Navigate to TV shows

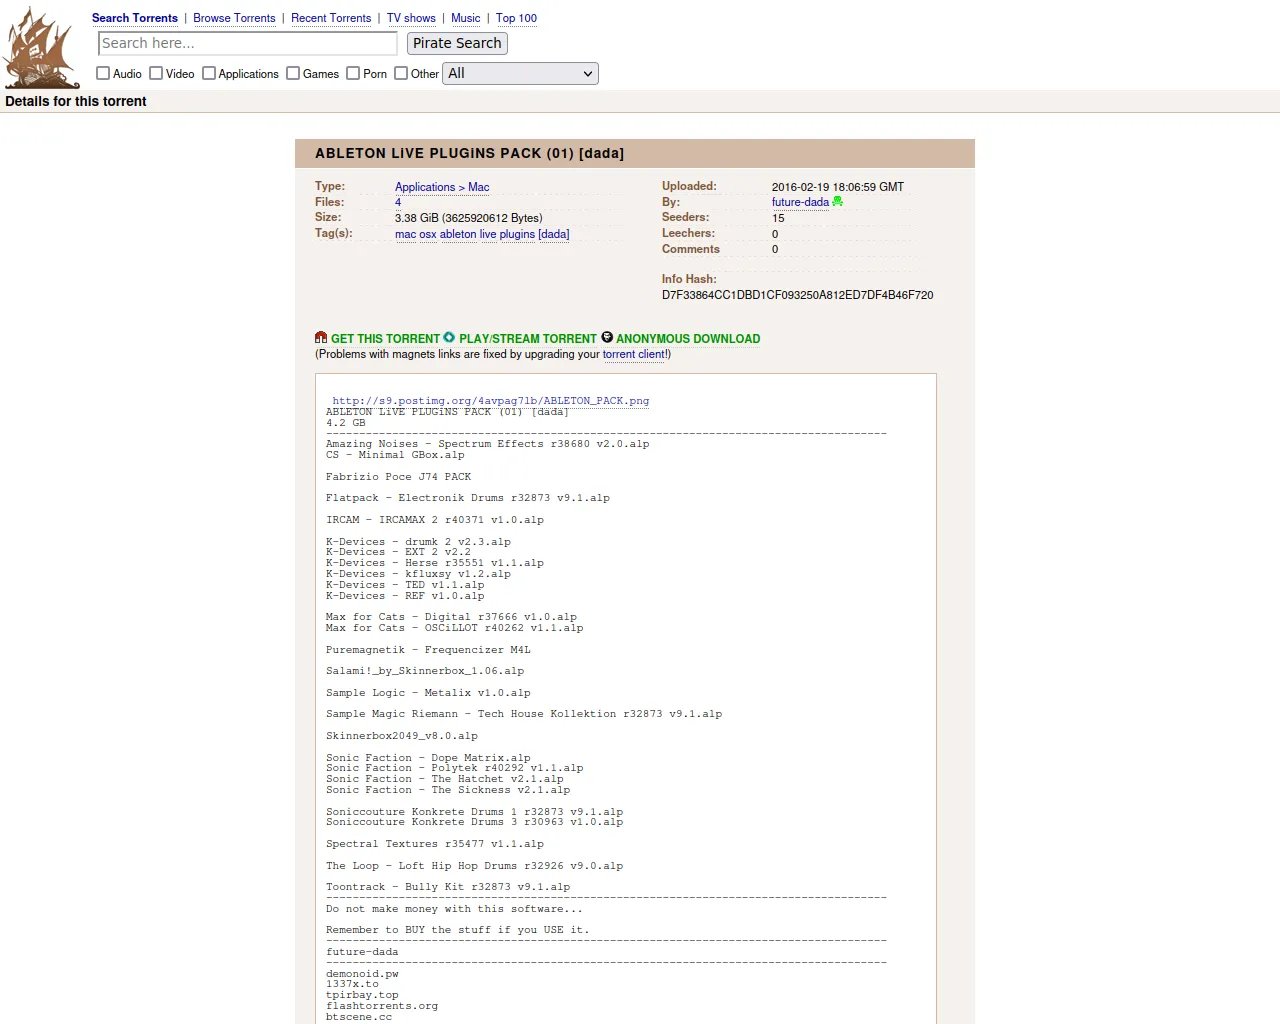[411, 18]
